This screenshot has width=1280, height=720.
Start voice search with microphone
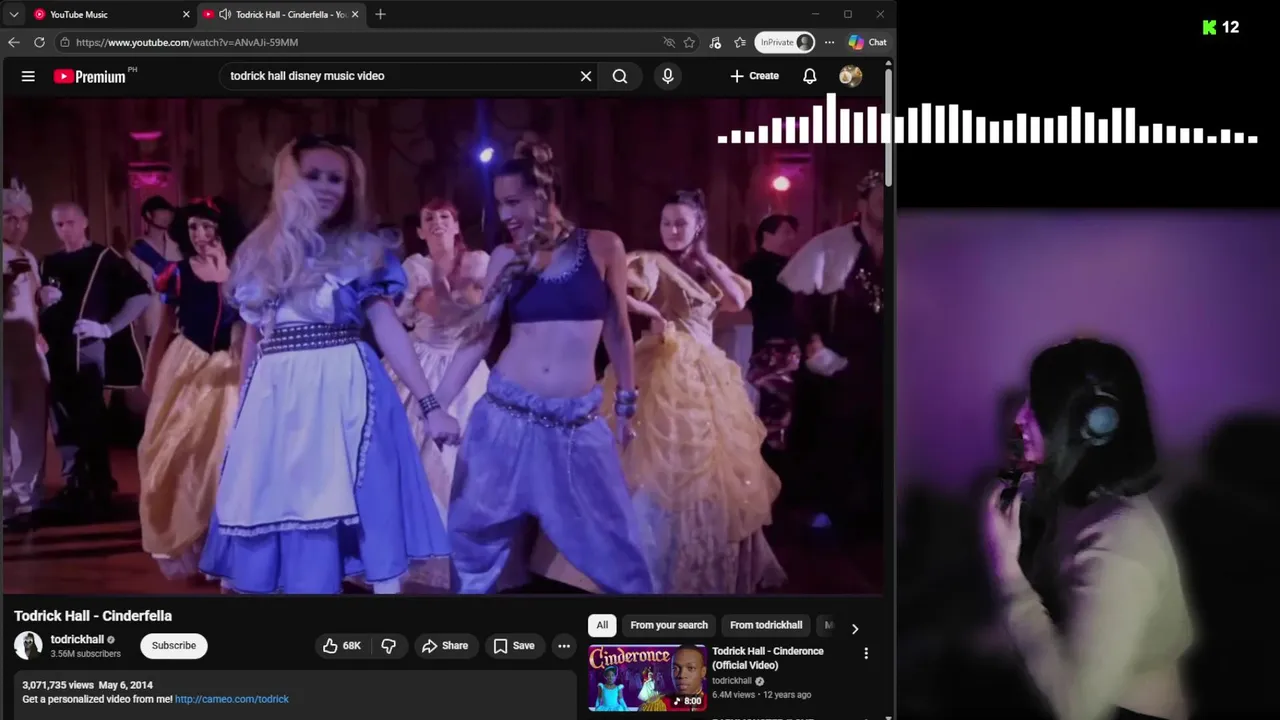pyautogui.click(x=668, y=76)
